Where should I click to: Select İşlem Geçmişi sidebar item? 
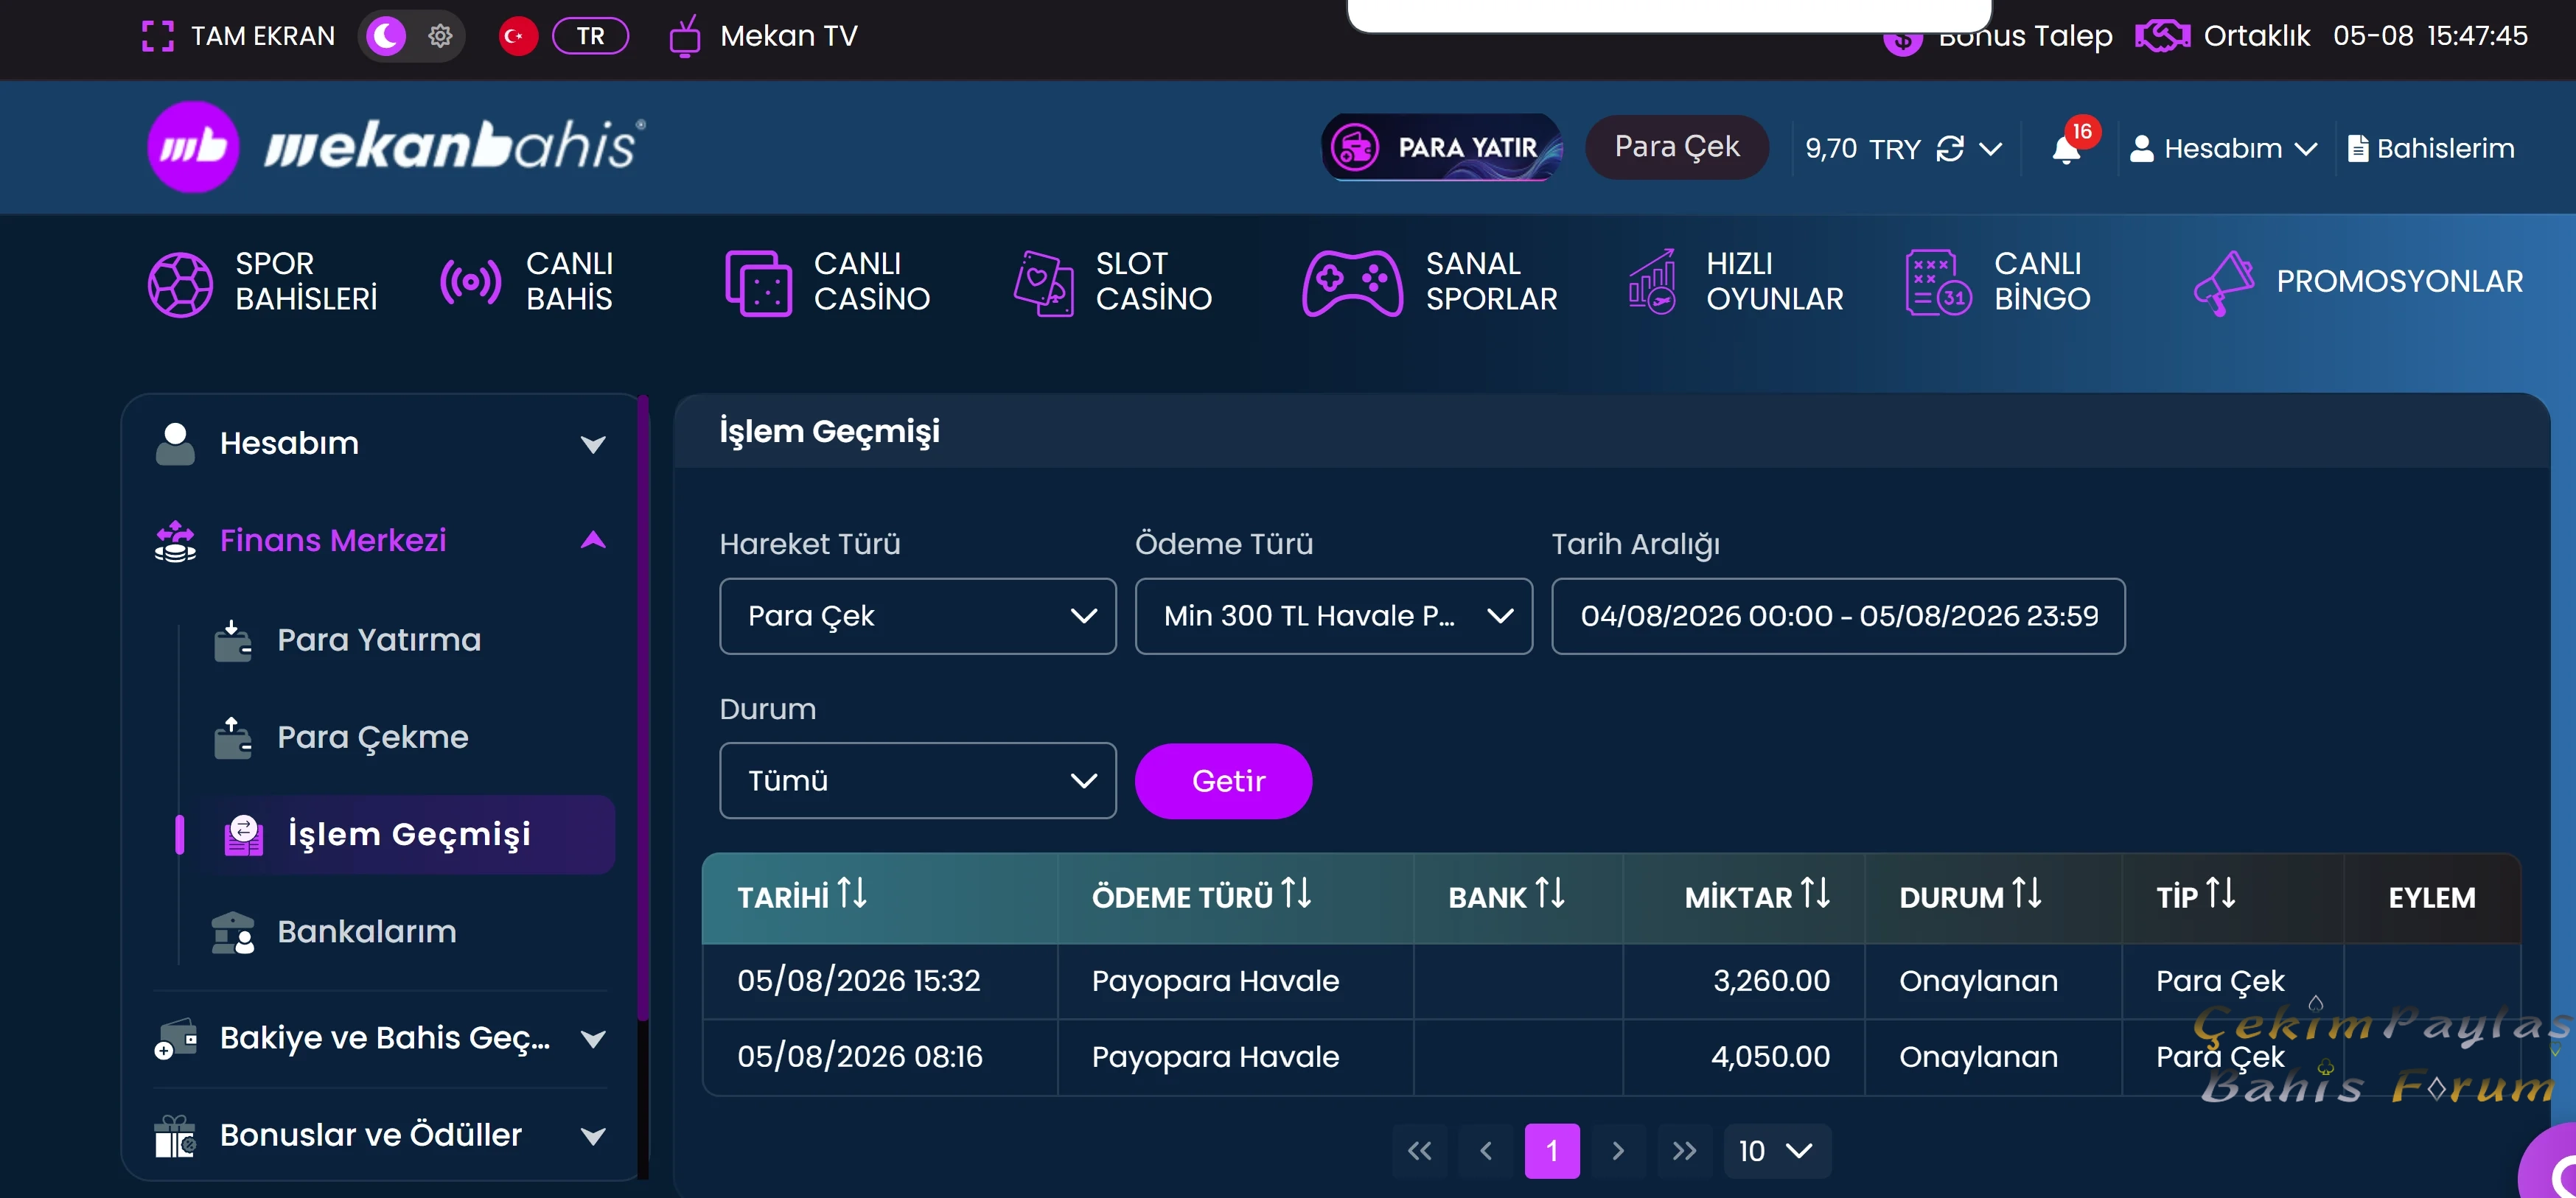(405, 834)
